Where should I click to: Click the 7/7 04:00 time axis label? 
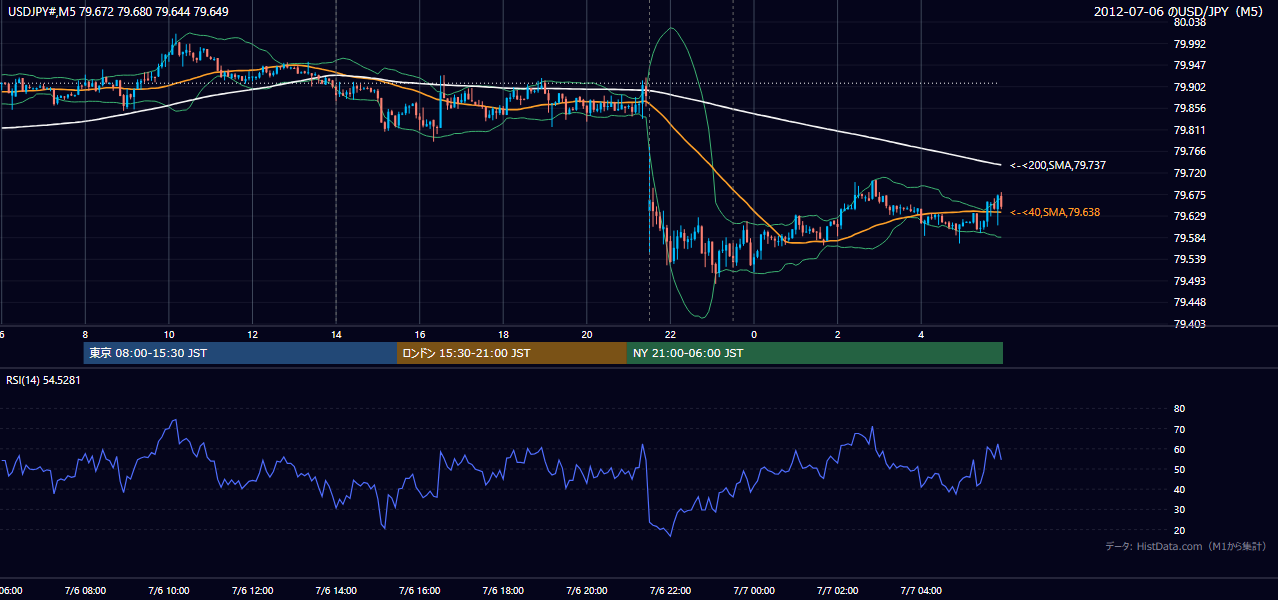point(922,590)
